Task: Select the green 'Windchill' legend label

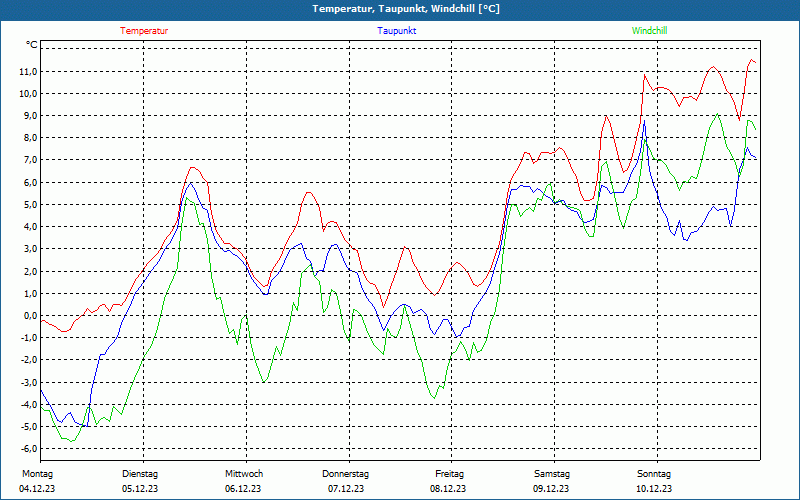Action: point(649,31)
